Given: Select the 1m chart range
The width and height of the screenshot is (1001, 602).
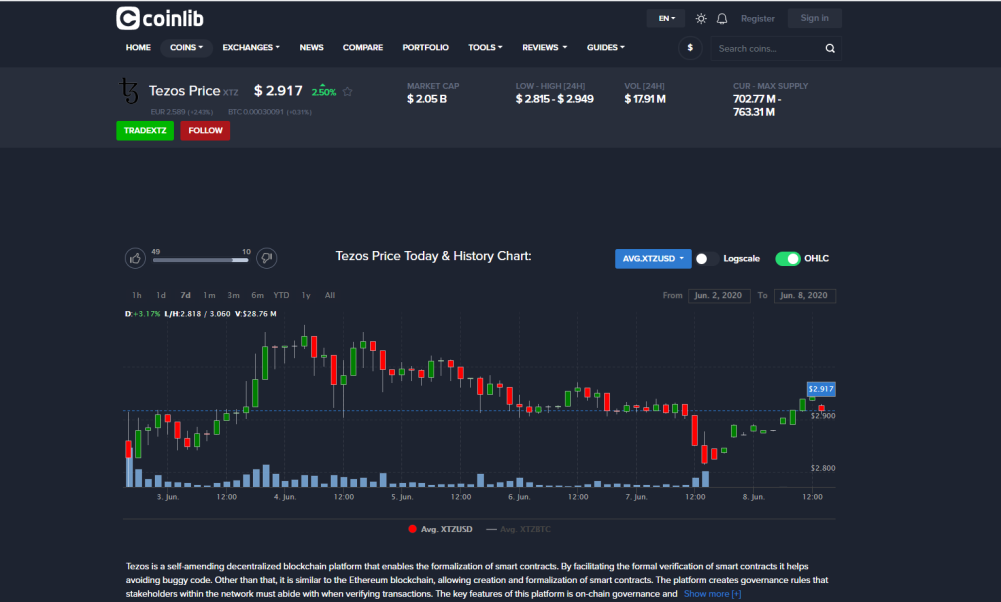Looking at the screenshot, I should [209, 296].
